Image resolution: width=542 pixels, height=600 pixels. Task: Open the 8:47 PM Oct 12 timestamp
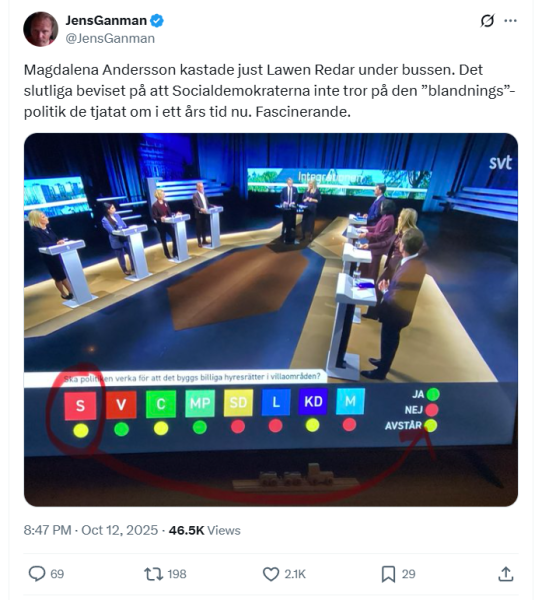91,530
